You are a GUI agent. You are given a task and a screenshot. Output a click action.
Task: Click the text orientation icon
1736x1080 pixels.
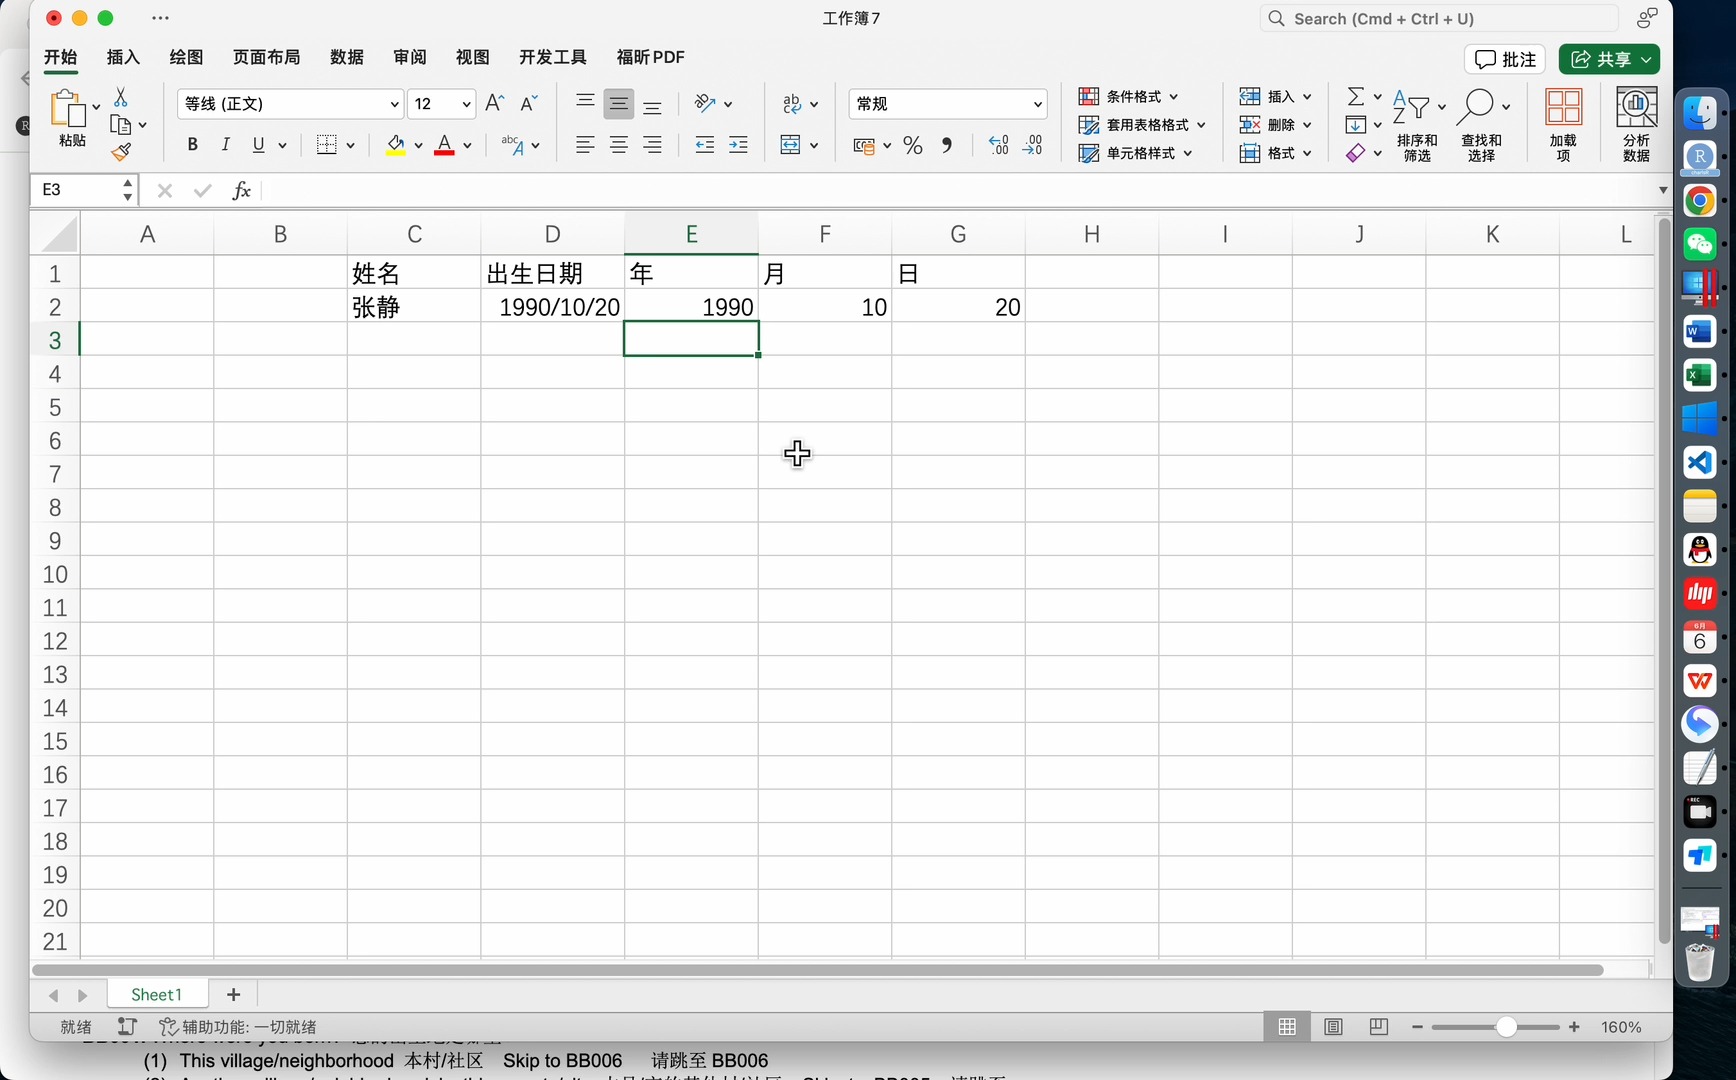pos(705,103)
